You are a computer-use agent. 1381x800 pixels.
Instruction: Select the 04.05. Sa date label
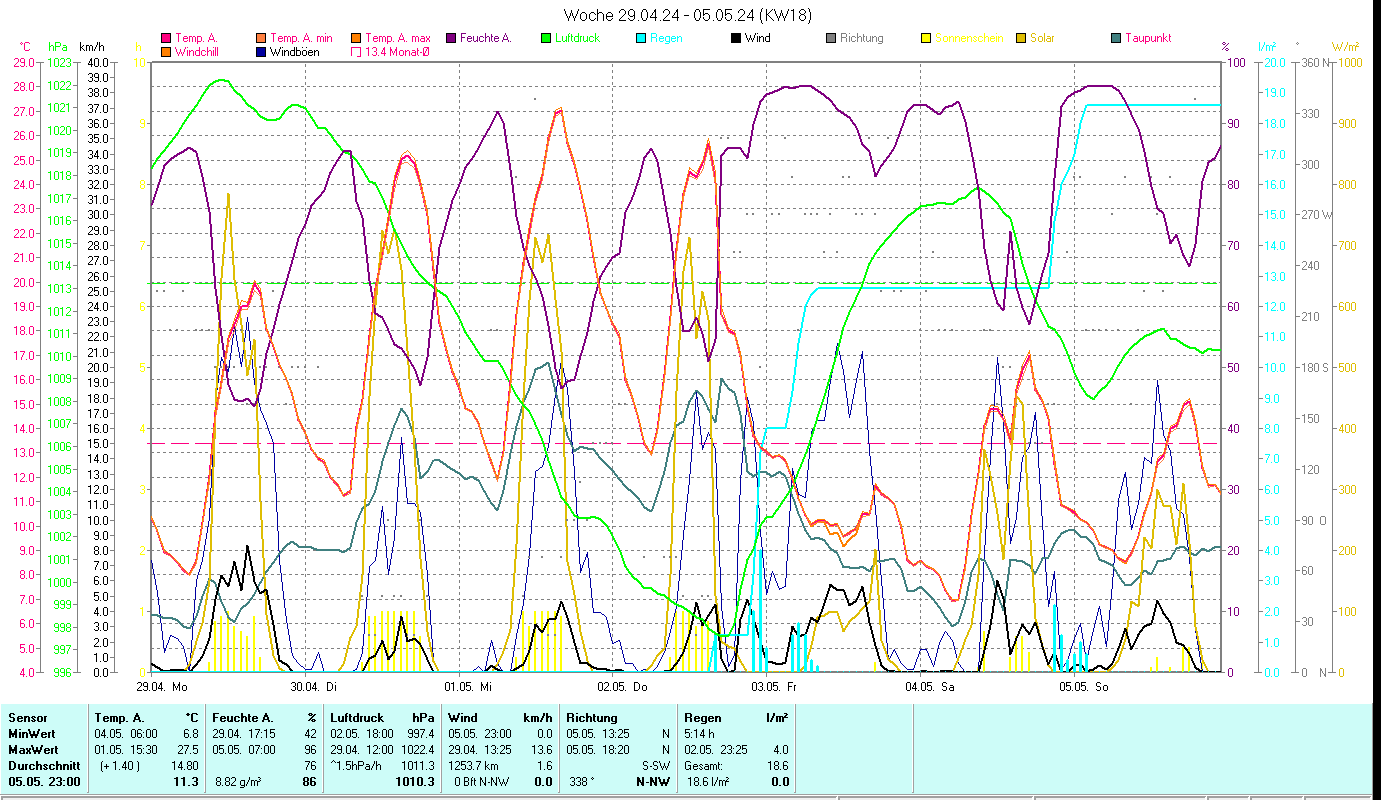[929, 687]
